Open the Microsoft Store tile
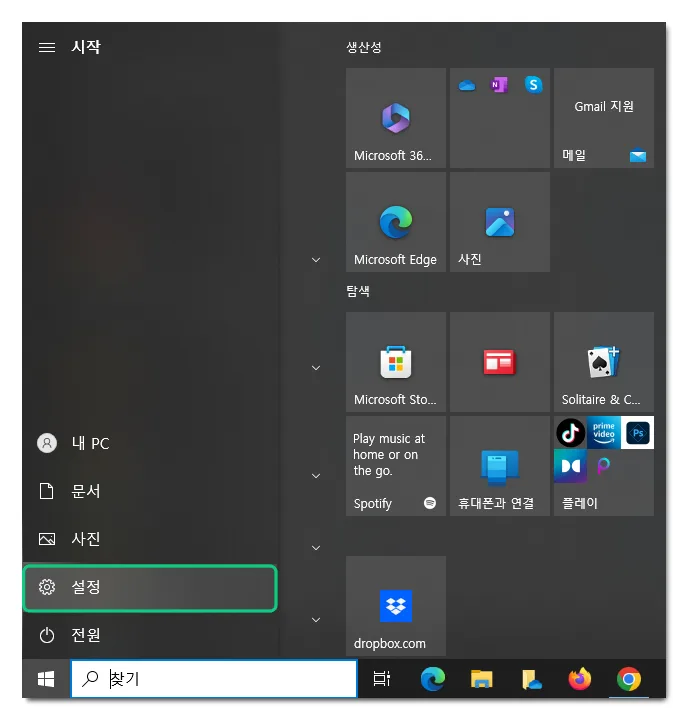The height and width of the screenshot is (720, 688). click(395, 362)
